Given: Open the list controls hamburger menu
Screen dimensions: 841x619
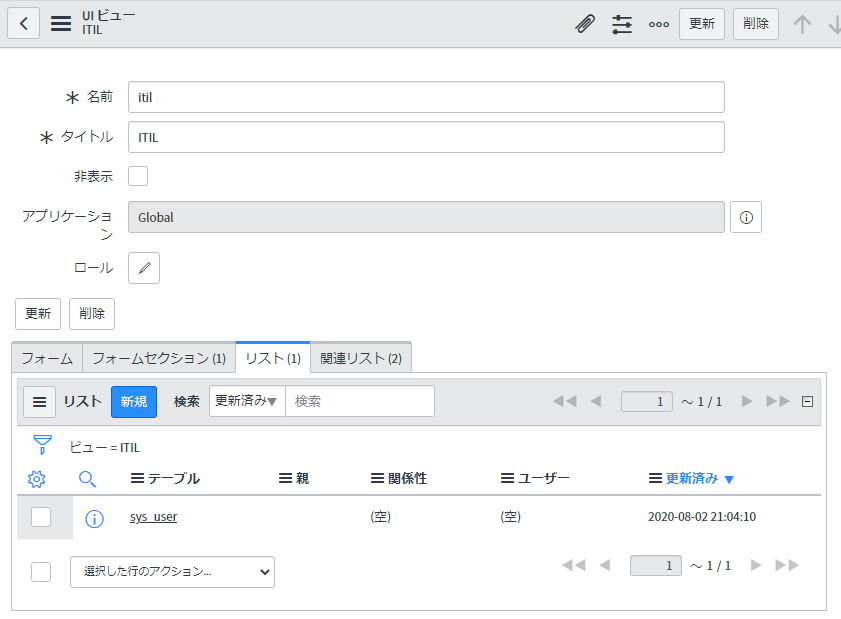Looking at the screenshot, I should coord(40,402).
